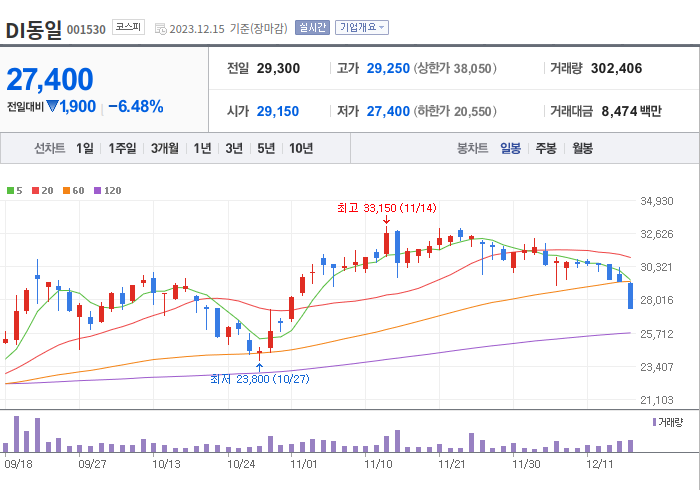
Task: Select the 1일 line chart tab
Action: point(85,148)
